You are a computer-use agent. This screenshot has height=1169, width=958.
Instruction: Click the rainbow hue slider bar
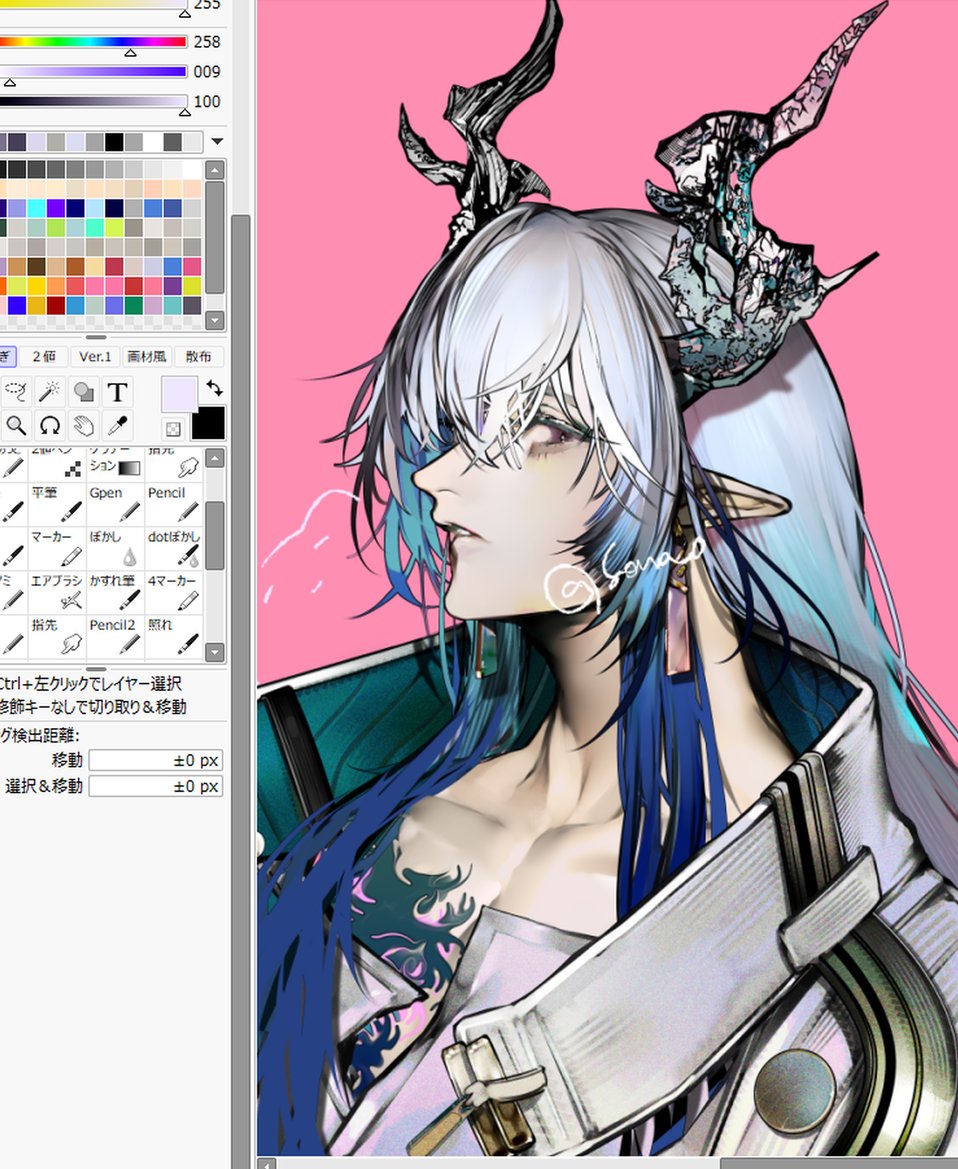[x=92, y=41]
